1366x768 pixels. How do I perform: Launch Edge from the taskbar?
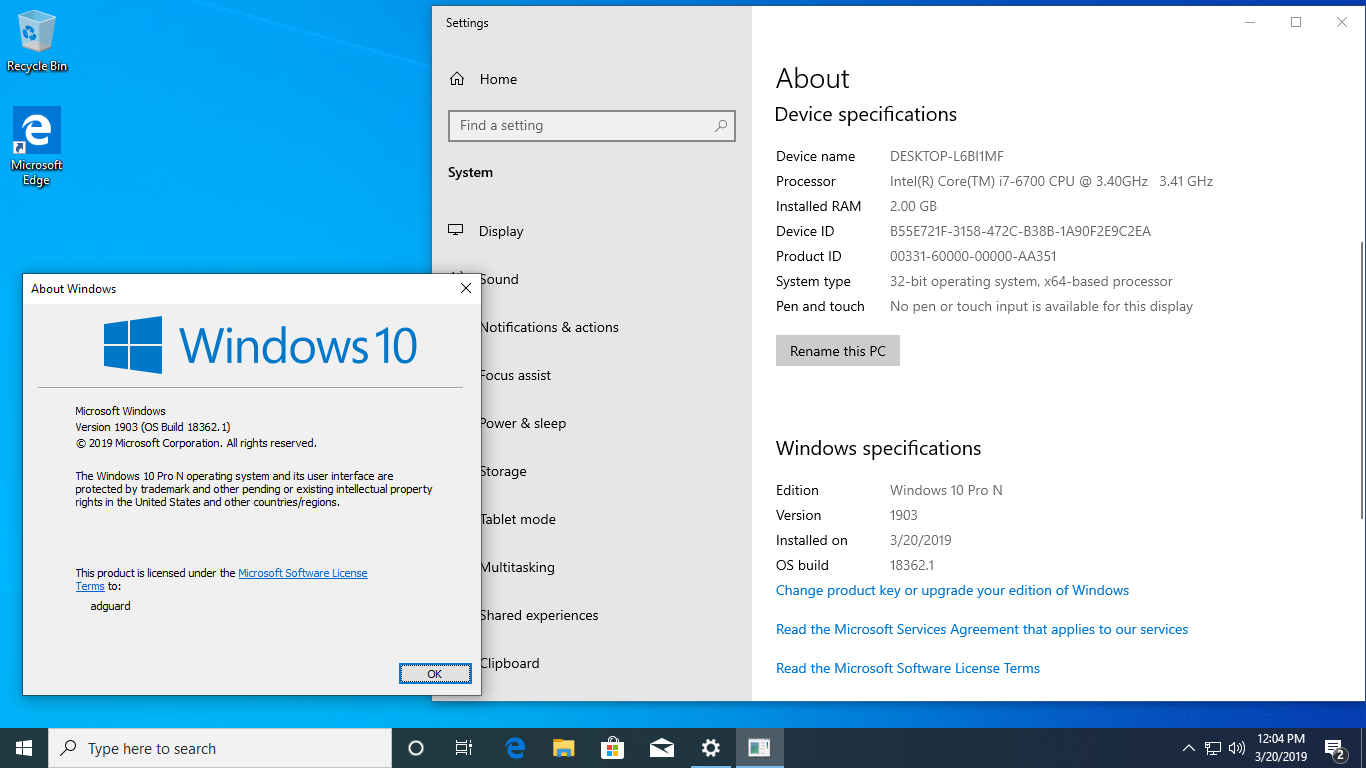[x=516, y=748]
